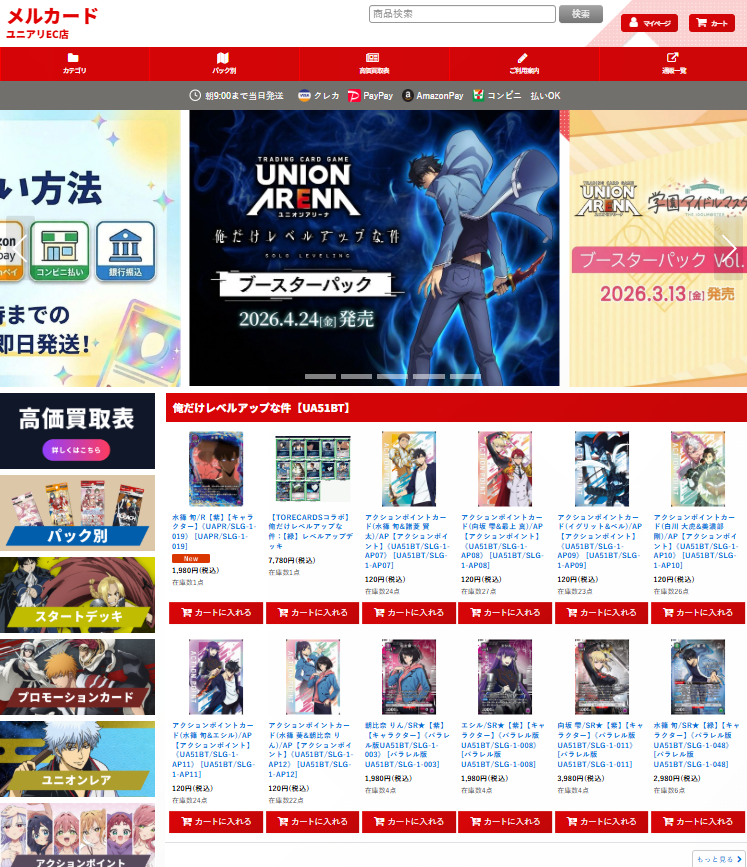Image resolution: width=747 pixels, height=867 pixels.
Task: Click the convenience store コンビニ icon
Action: pyautogui.click(x=478, y=95)
